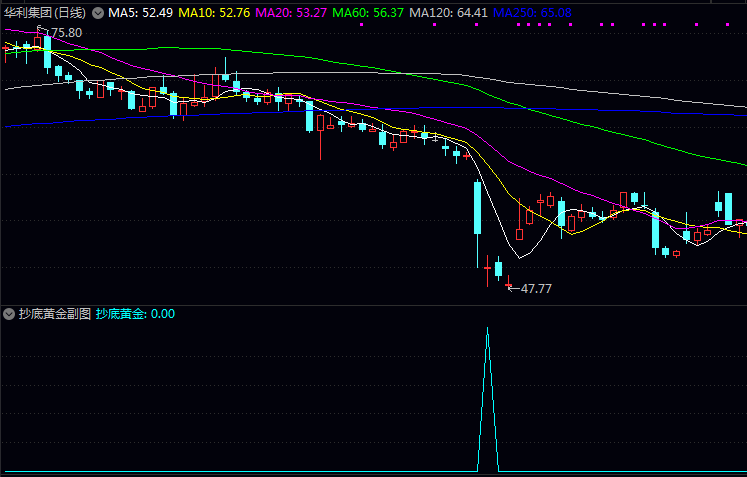Screen dimensions: 747x477
Task: Click the red arrow beside the 47.77 low
Action: pos(511,287)
